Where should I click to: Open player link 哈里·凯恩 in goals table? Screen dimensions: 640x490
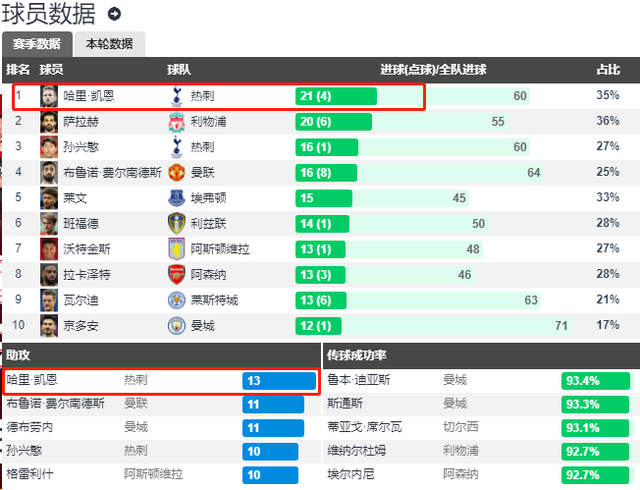[89, 97]
